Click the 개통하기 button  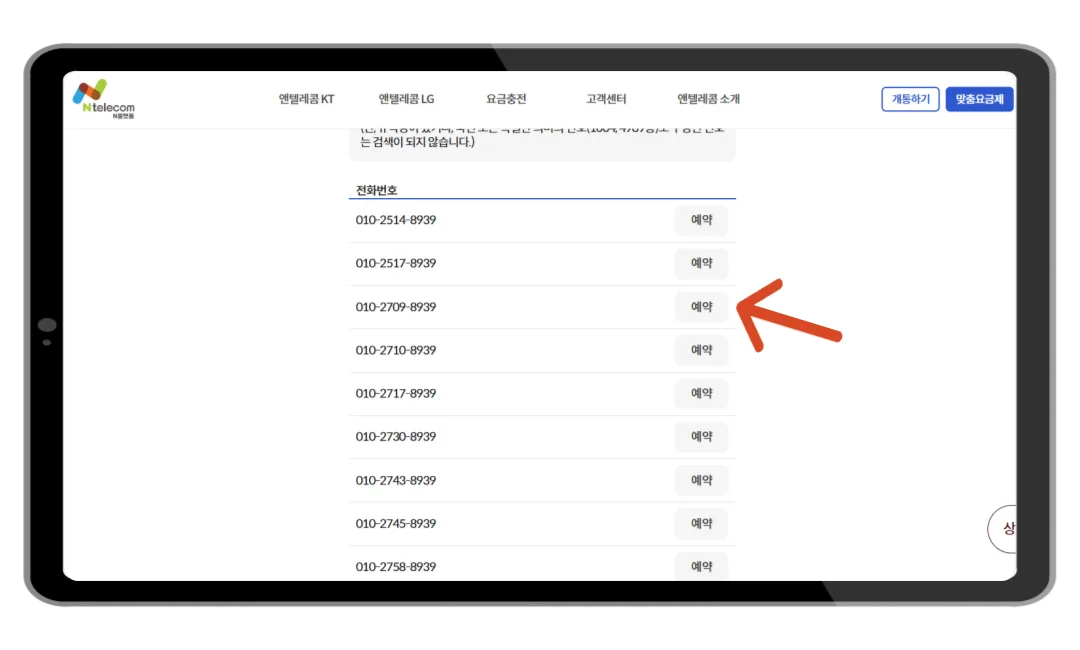tap(911, 99)
